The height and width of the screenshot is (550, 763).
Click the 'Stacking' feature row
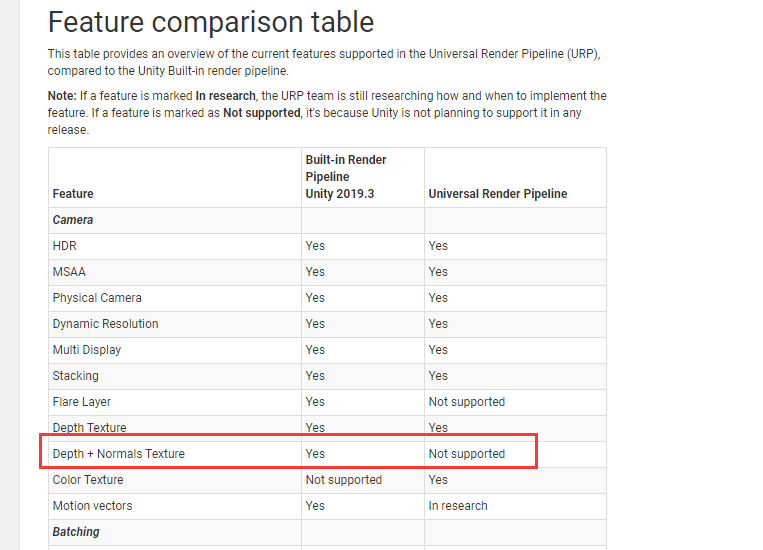tap(327, 376)
